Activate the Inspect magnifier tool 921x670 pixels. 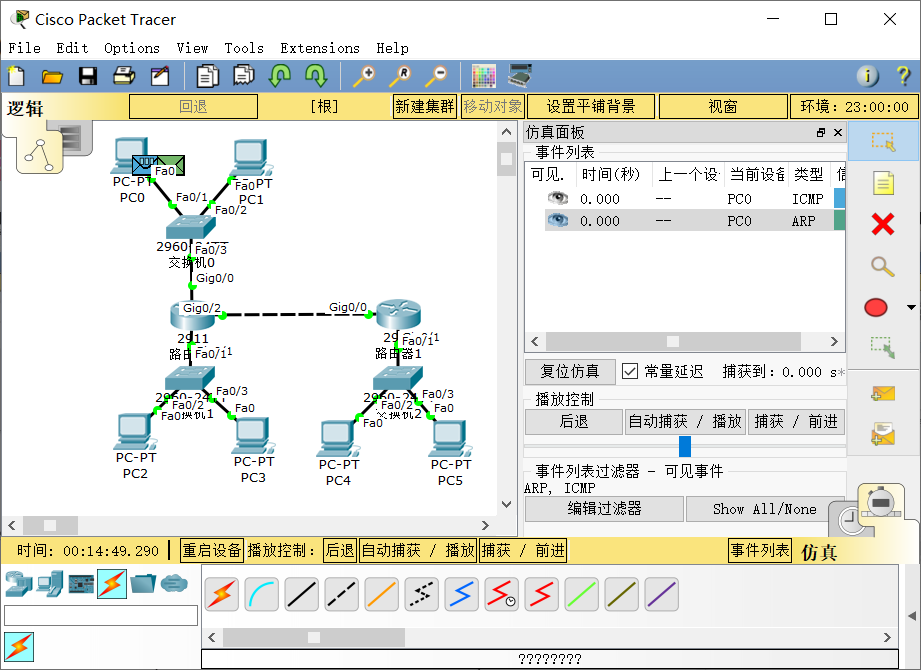[x=882, y=267]
